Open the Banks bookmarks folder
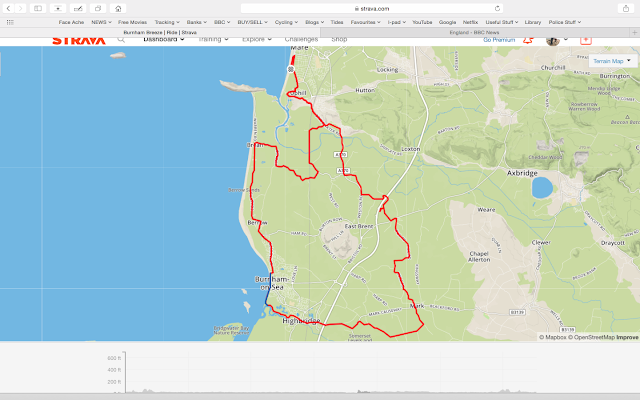Viewport: 640px width, 400px height. (197, 22)
